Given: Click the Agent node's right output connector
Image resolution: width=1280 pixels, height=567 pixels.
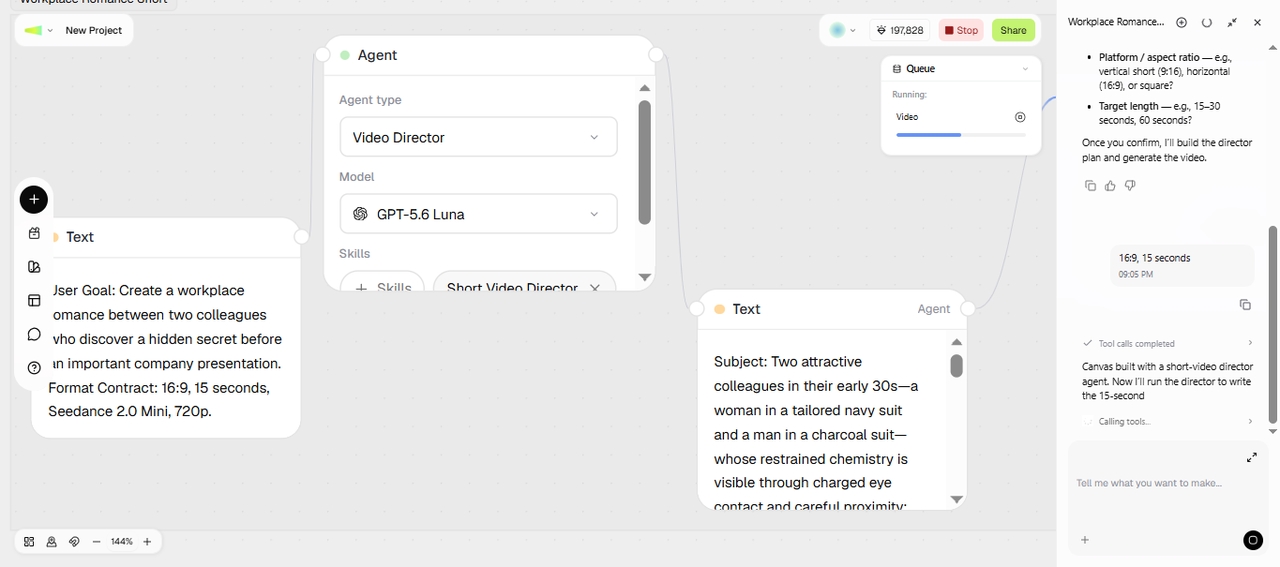Looking at the screenshot, I should click(x=656, y=55).
